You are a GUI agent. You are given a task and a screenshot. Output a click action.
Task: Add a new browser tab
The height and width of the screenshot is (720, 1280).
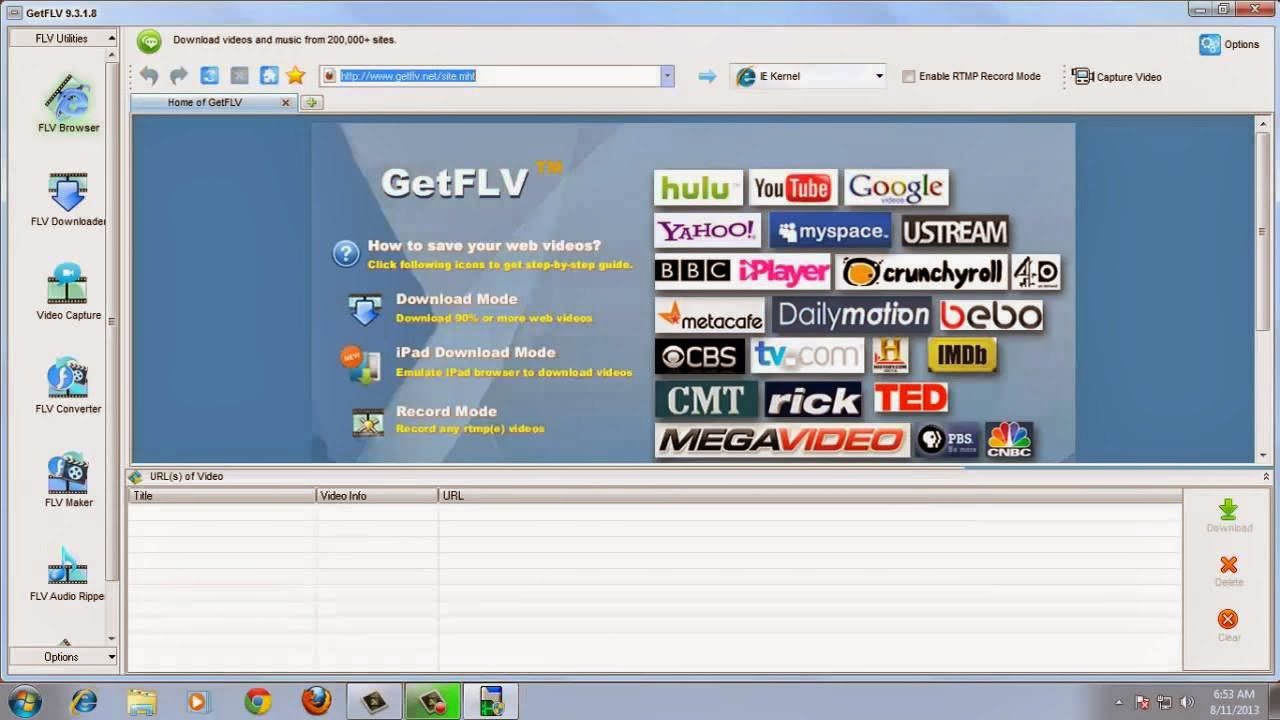click(311, 102)
